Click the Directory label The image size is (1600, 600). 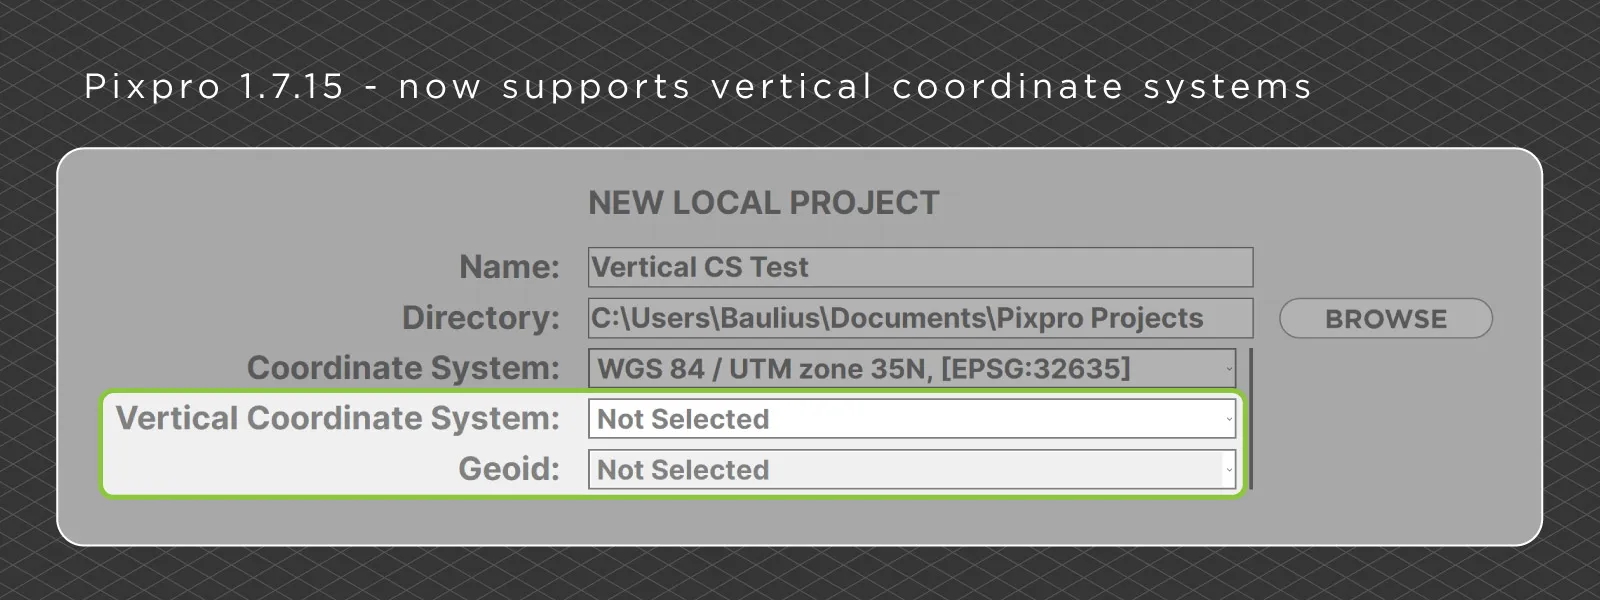click(x=480, y=318)
